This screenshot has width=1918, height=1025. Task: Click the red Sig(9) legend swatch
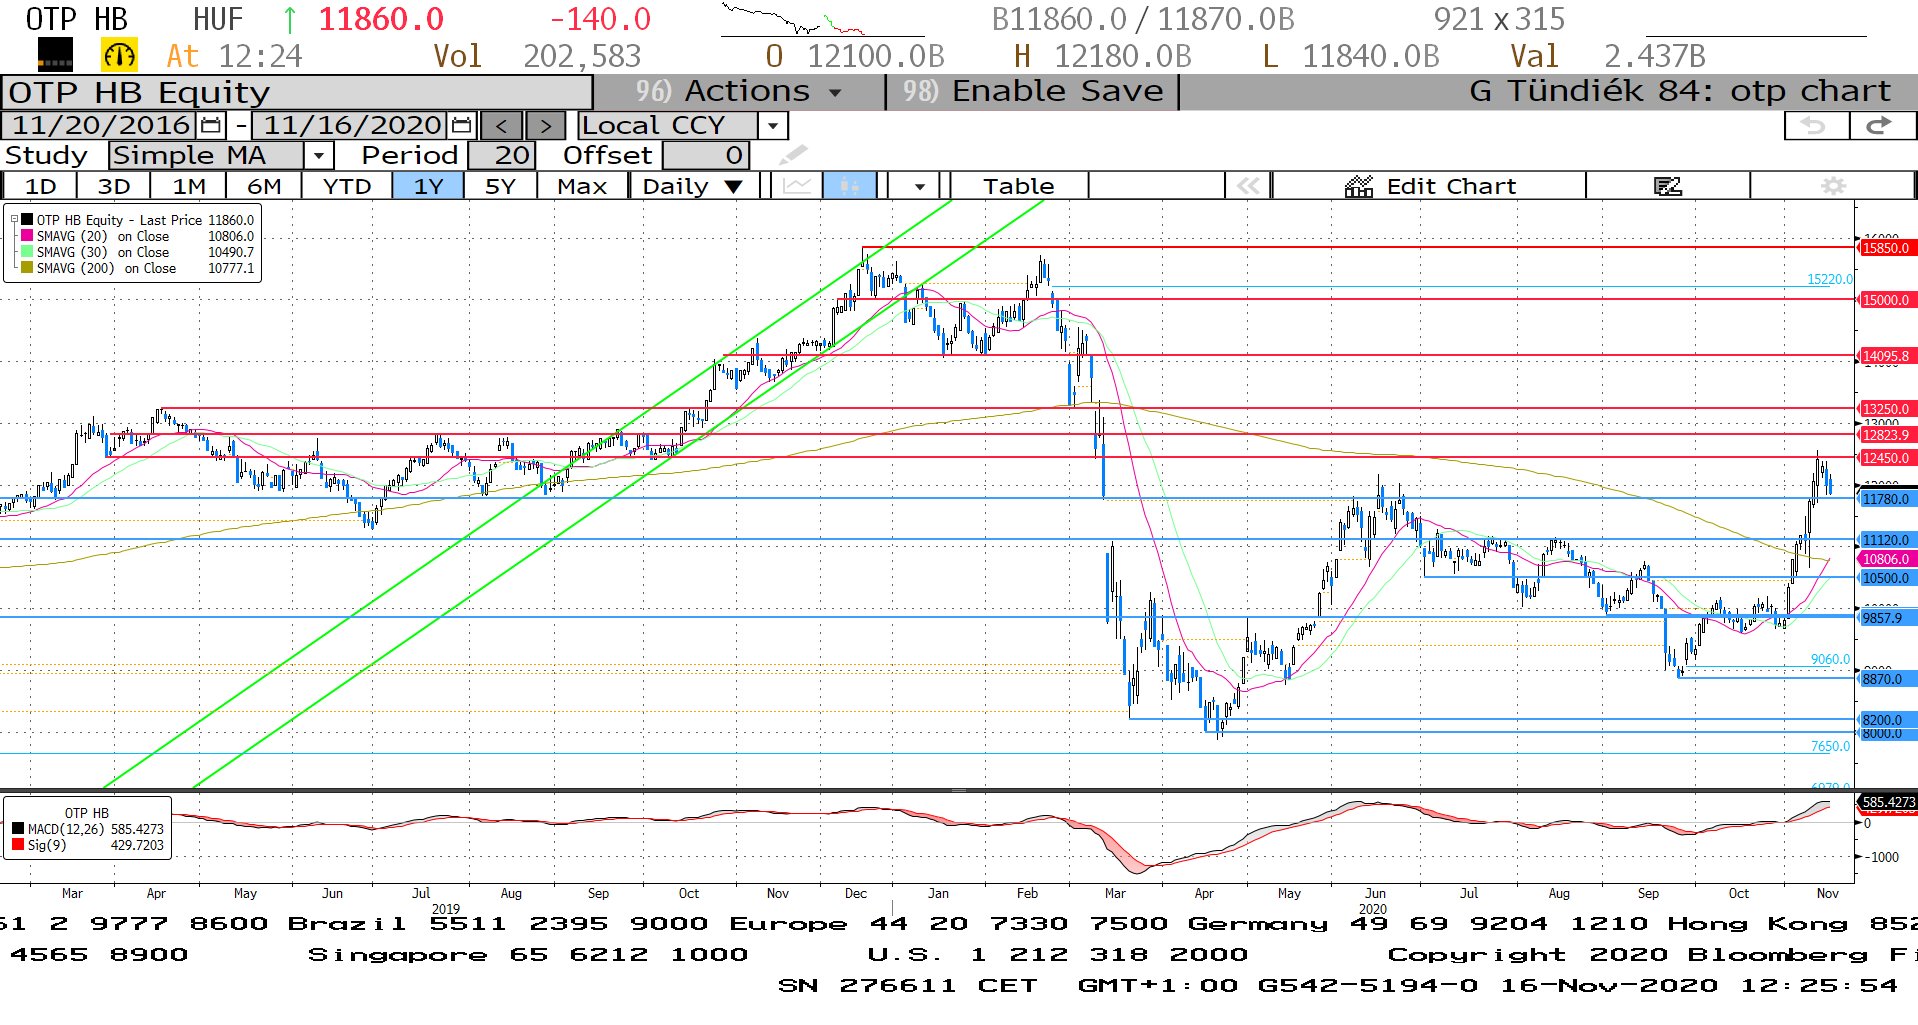coord(18,845)
